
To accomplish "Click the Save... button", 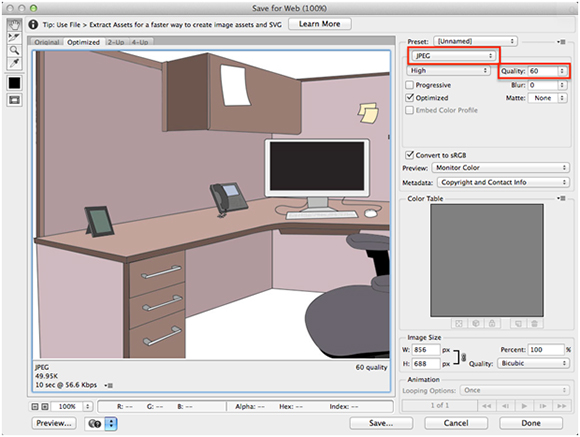I will 381,423.
